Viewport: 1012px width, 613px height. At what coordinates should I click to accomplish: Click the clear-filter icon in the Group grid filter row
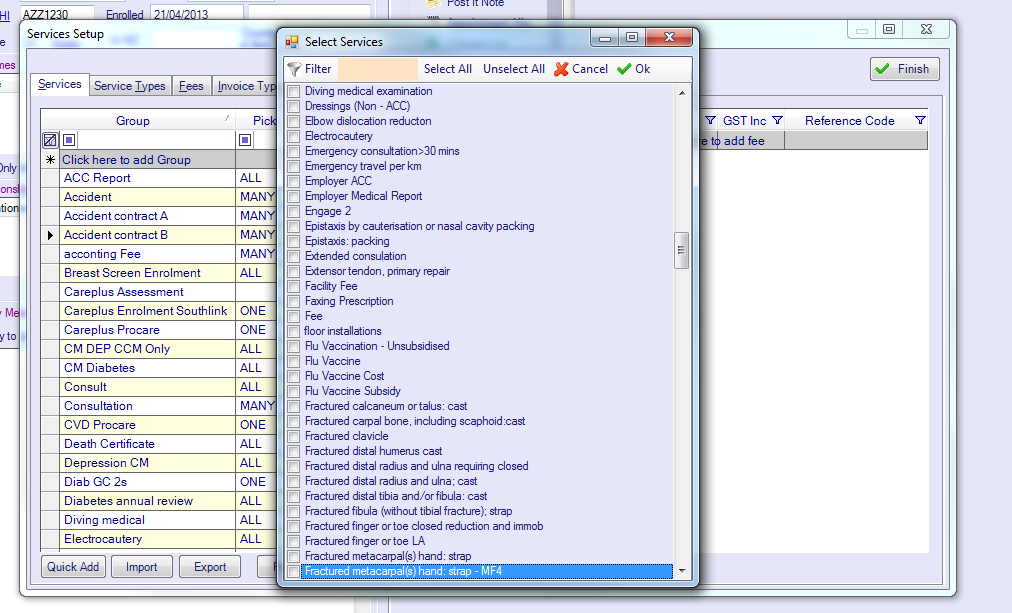coord(50,140)
